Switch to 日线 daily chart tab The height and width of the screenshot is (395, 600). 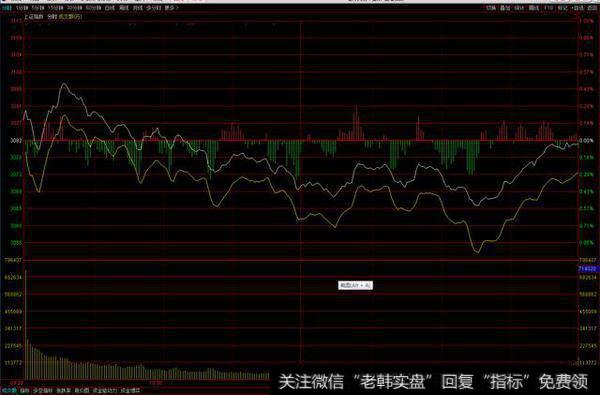[110, 8]
